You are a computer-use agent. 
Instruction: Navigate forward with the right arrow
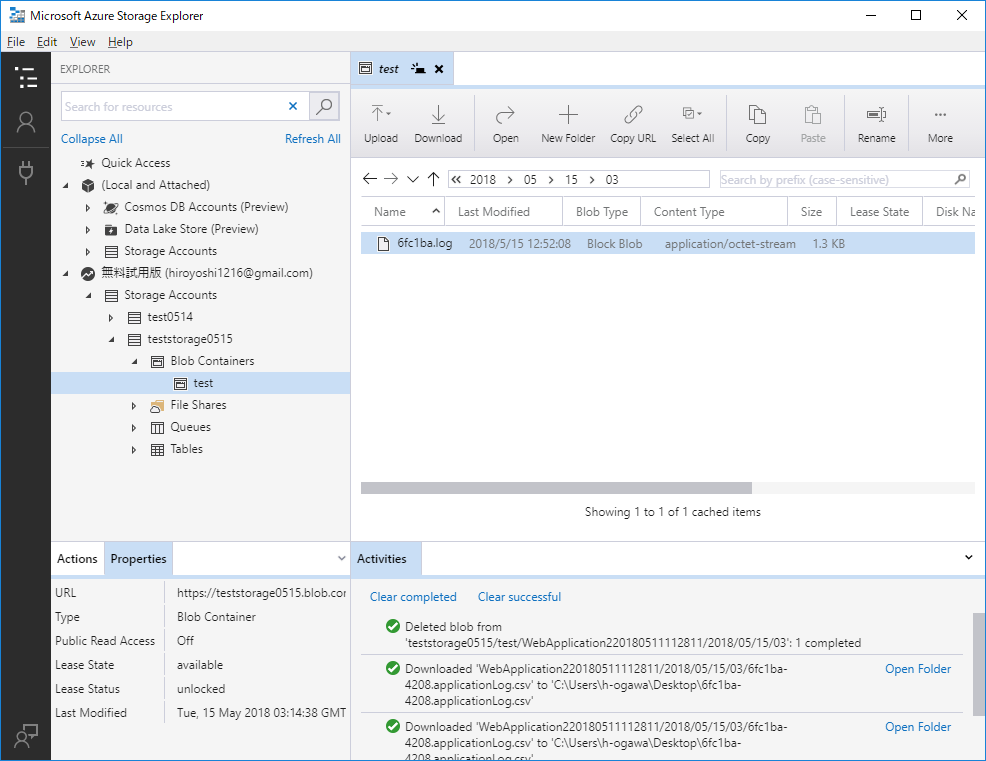click(x=391, y=179)
